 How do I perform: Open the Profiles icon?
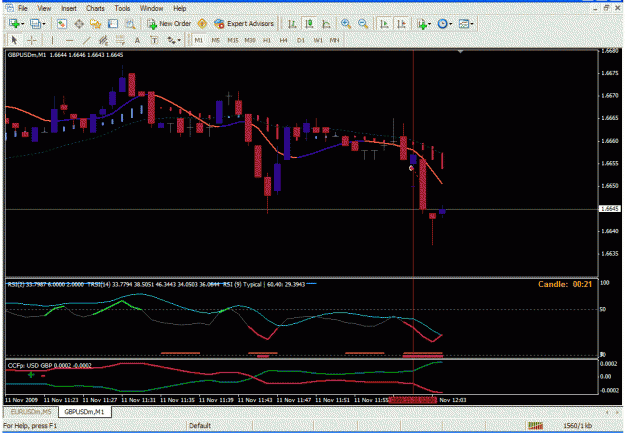click(x=35, y=24)
